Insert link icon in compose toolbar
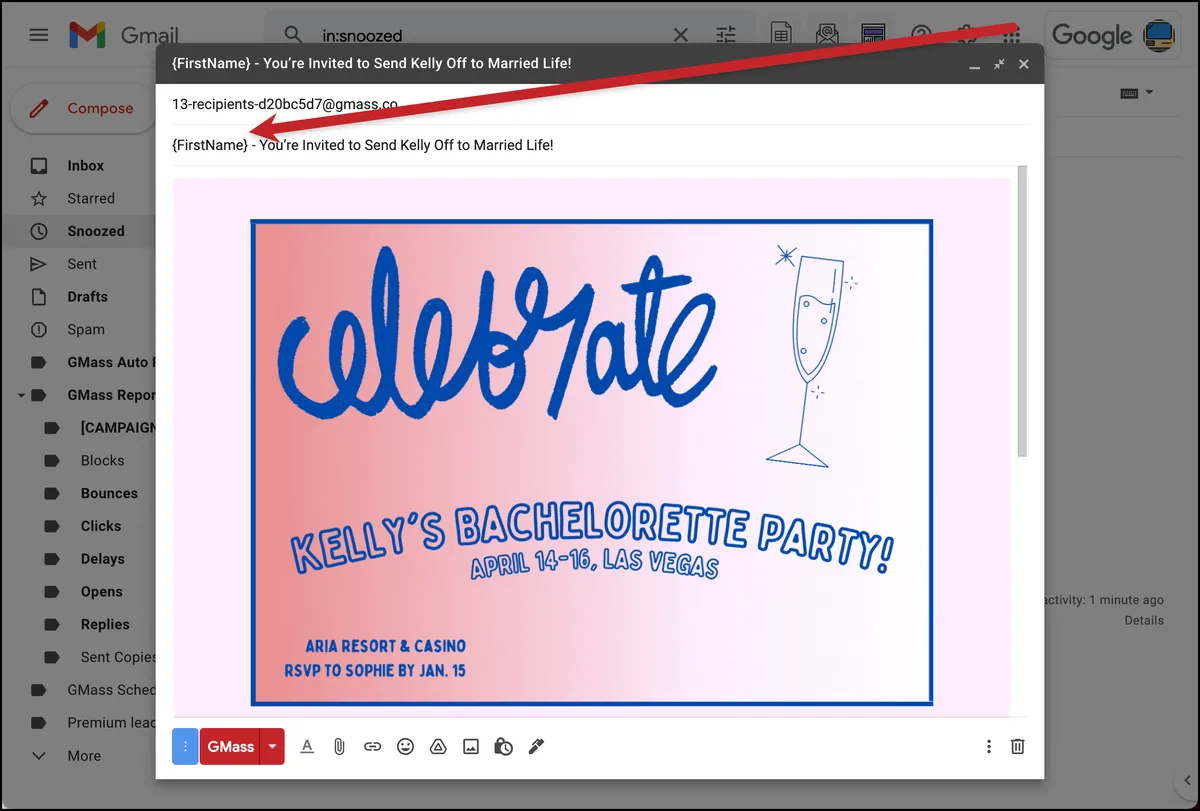The height and width of the screenshot is (811, 1200). coord(372,746)
